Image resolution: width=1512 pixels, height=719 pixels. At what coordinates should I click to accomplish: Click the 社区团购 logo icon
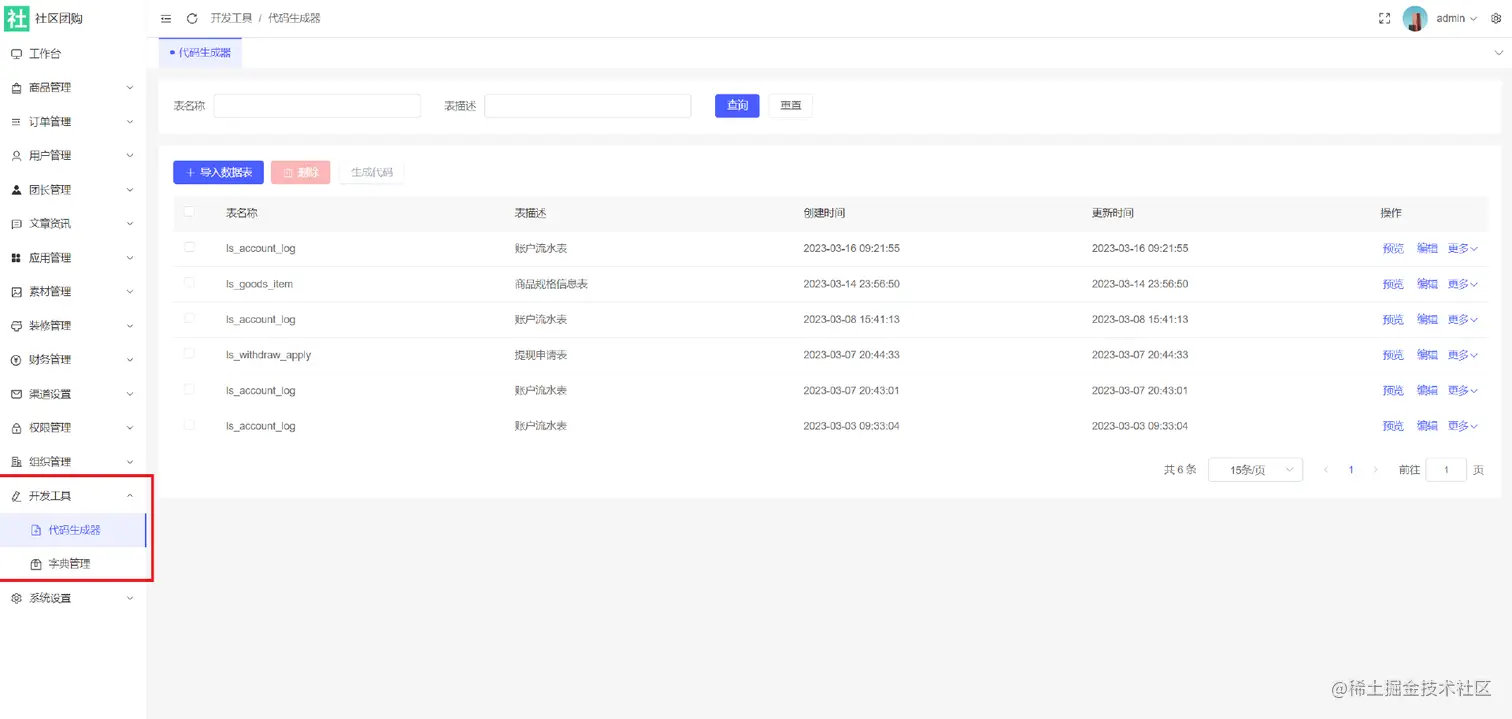(17, 18)
